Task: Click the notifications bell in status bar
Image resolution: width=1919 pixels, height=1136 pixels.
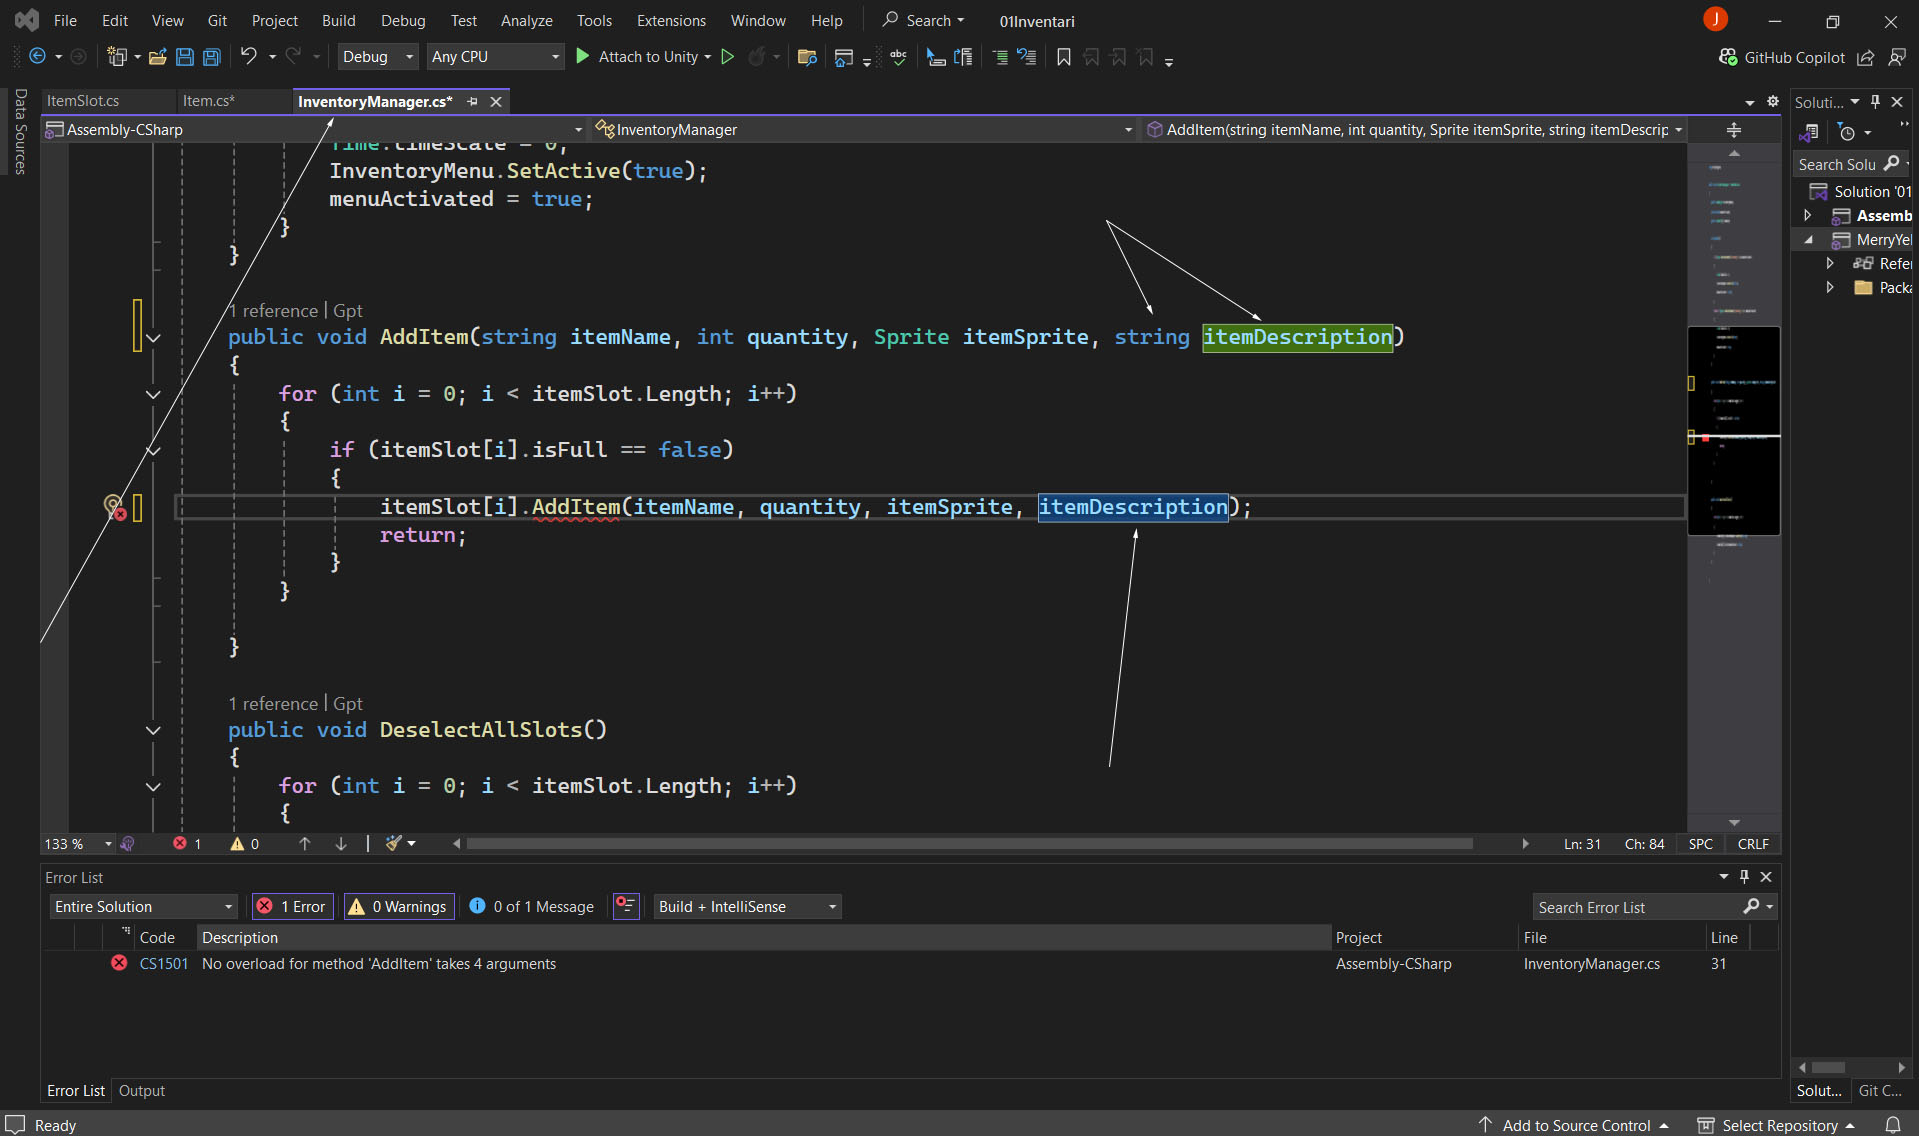Action: pos(1893,1125)
